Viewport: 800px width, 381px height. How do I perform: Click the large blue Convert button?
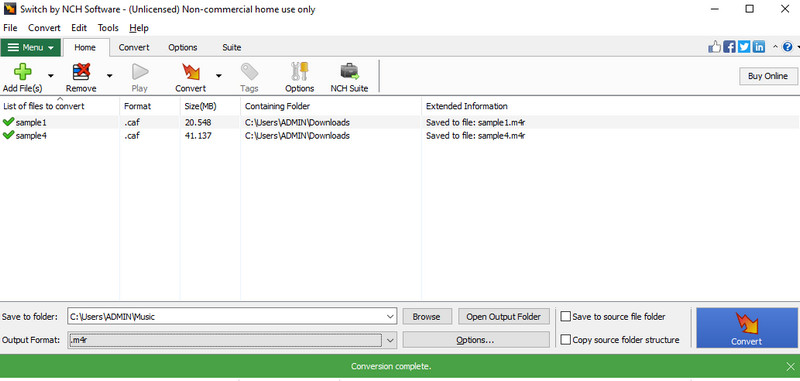tap(747, 328)
